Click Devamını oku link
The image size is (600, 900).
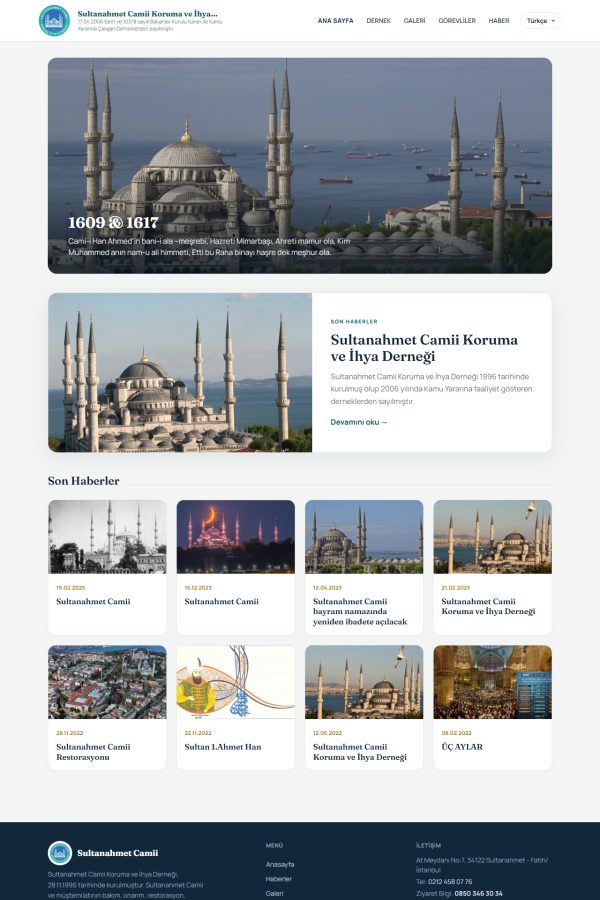[x=359, y=422]
